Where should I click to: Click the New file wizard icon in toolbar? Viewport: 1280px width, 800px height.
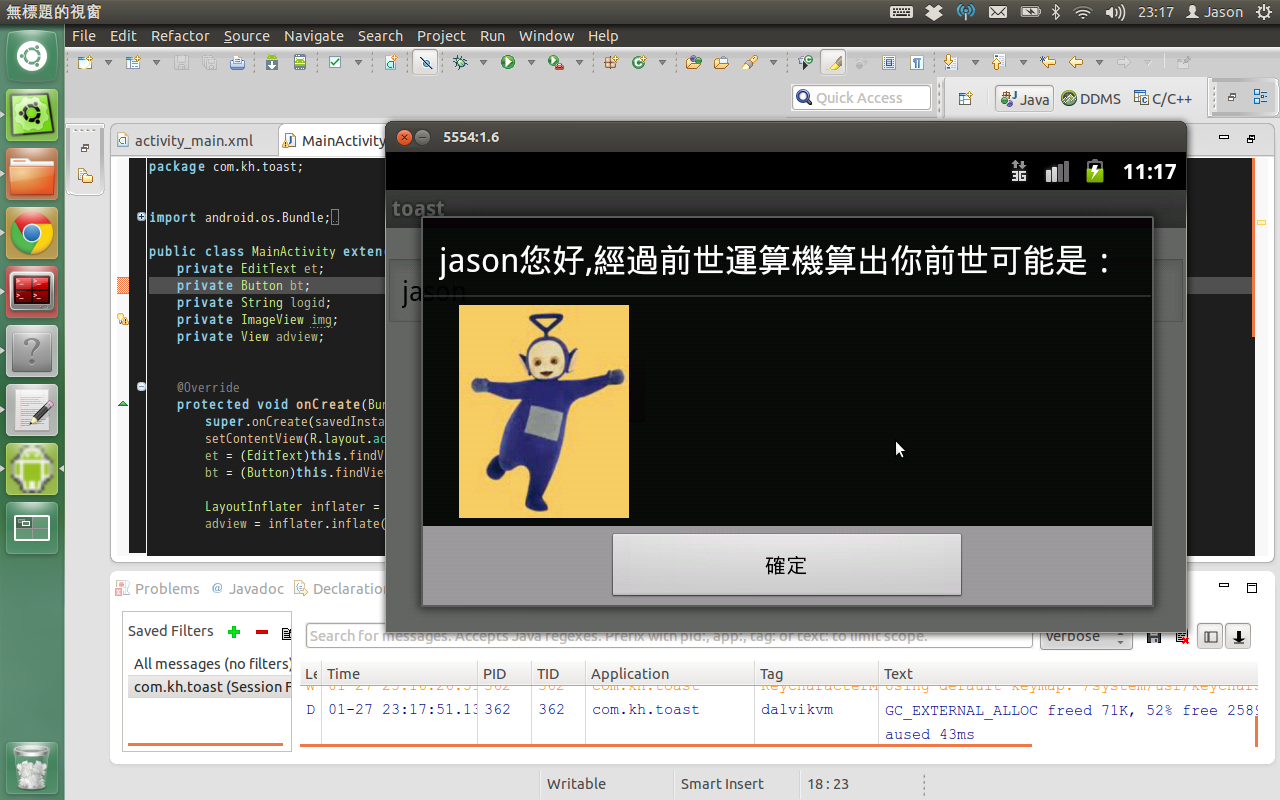click(x=85, y=62)
